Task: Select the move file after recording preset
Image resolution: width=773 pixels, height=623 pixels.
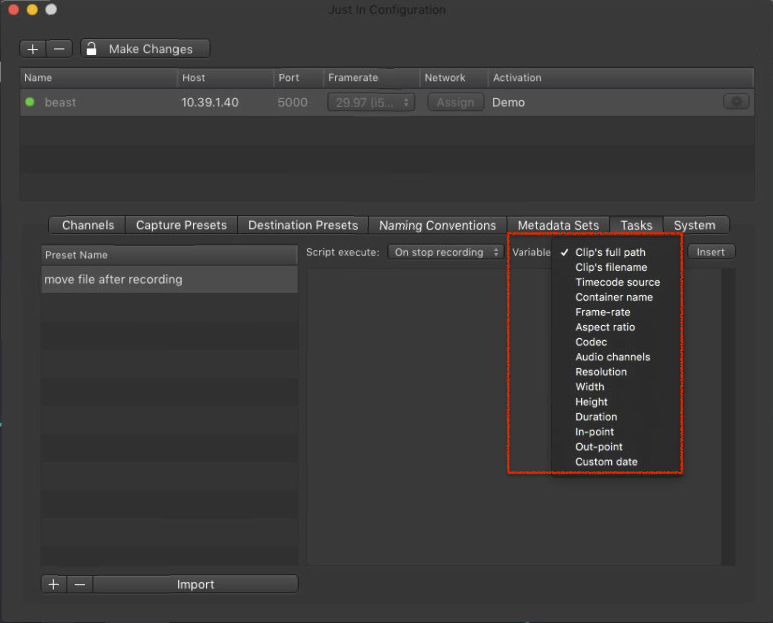Action: coord(170,279)
